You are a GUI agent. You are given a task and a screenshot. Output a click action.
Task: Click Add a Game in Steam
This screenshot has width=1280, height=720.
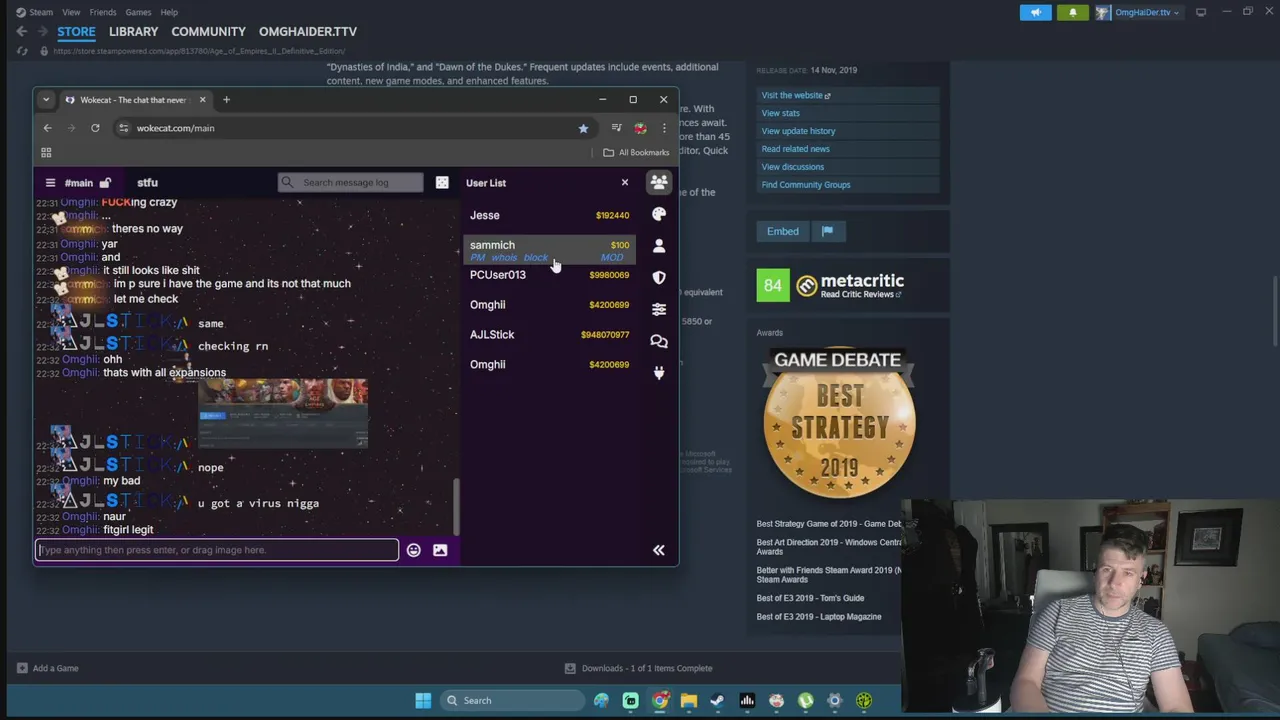pyautogui.click(x=48, y=668)
